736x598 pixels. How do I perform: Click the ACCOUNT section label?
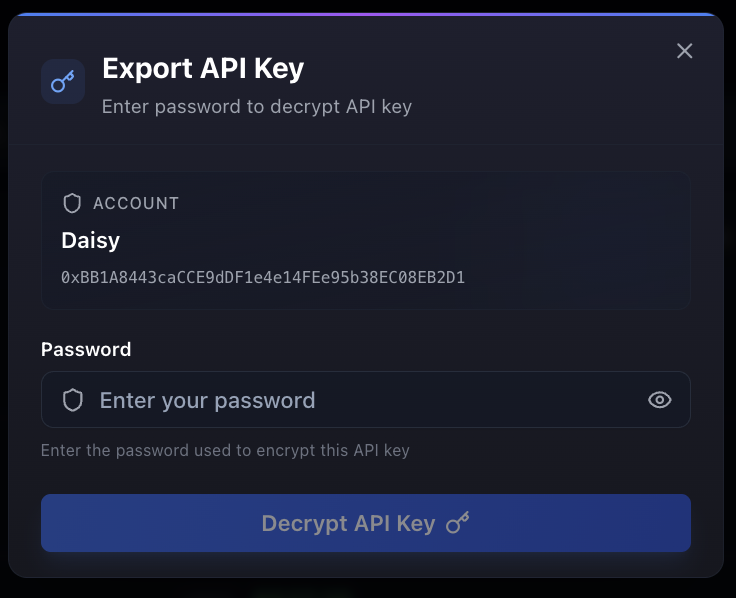click(136, 203)
